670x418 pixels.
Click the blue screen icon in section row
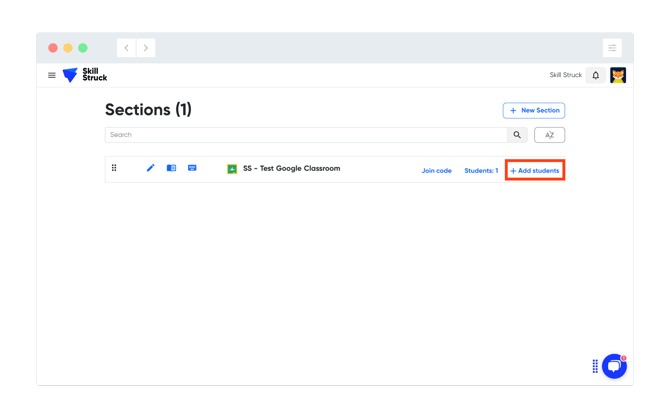[192, 168]
